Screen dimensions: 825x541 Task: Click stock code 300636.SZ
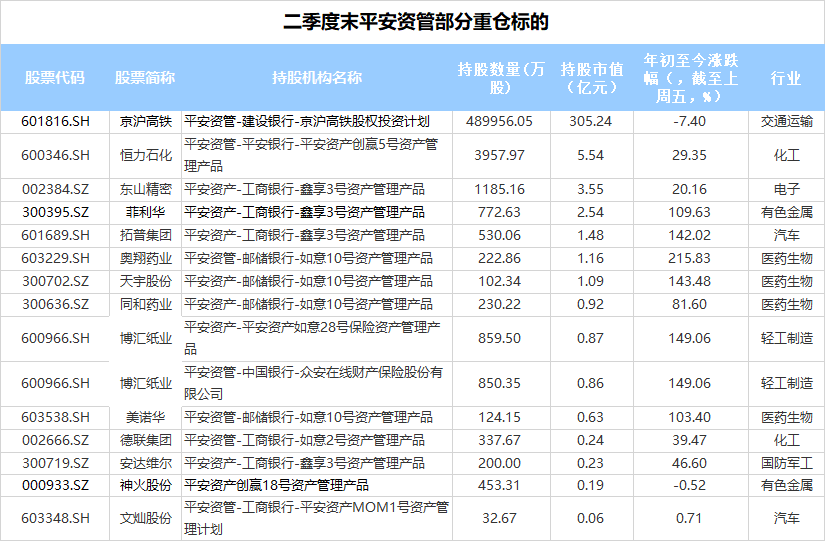point(55,305)
